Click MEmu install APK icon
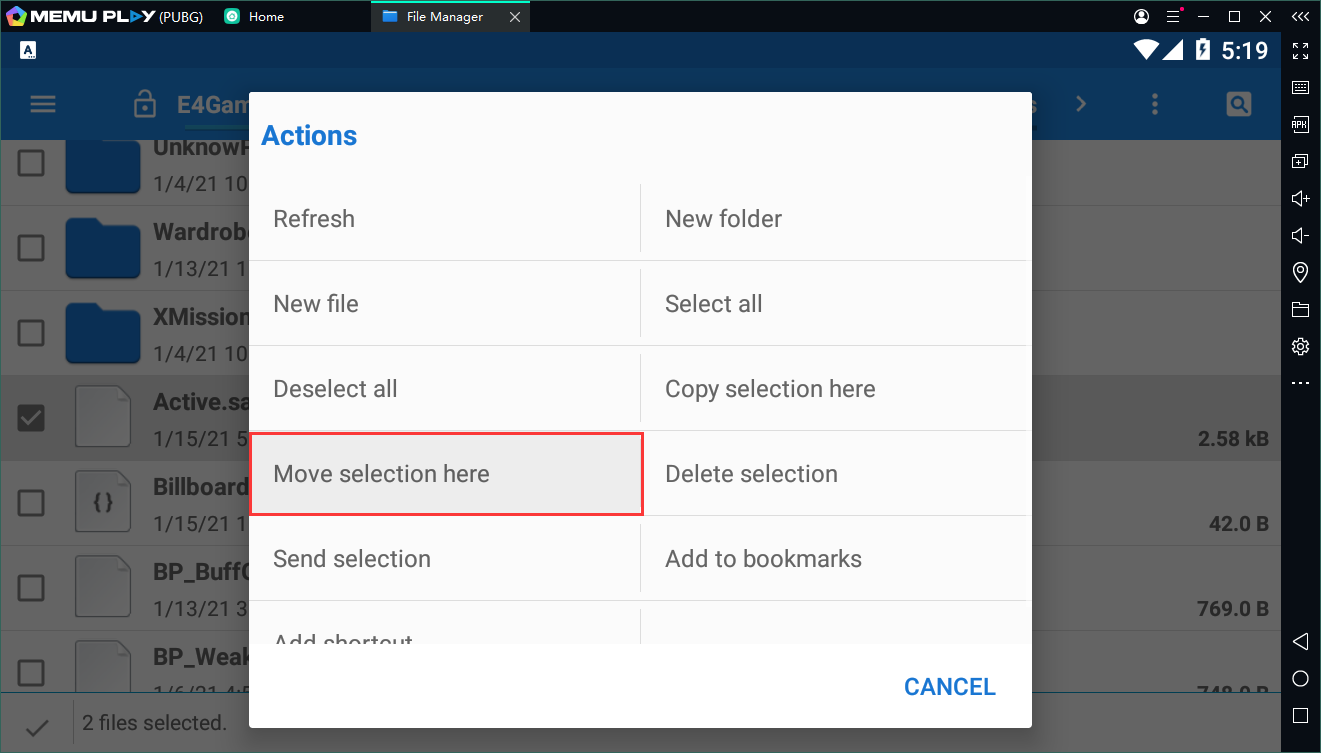 pyautogui.click(x=1300, y=125)
